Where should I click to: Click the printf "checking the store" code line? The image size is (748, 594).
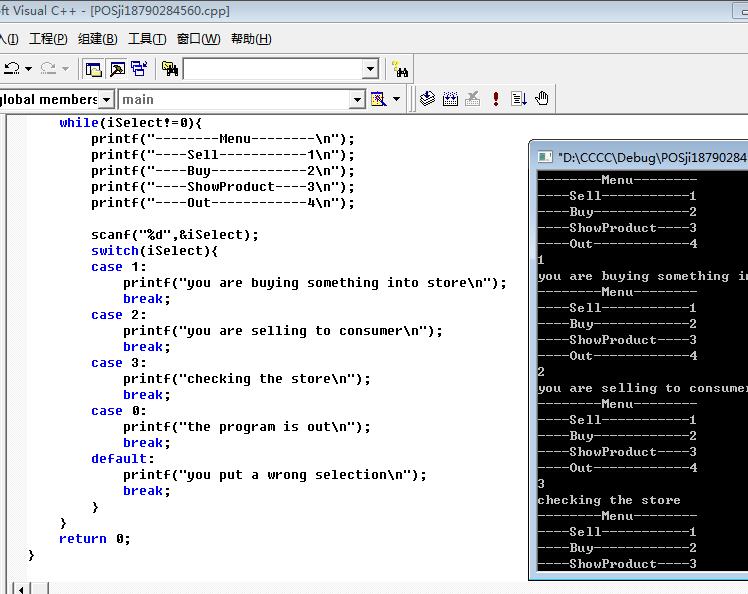pos(247,379)
